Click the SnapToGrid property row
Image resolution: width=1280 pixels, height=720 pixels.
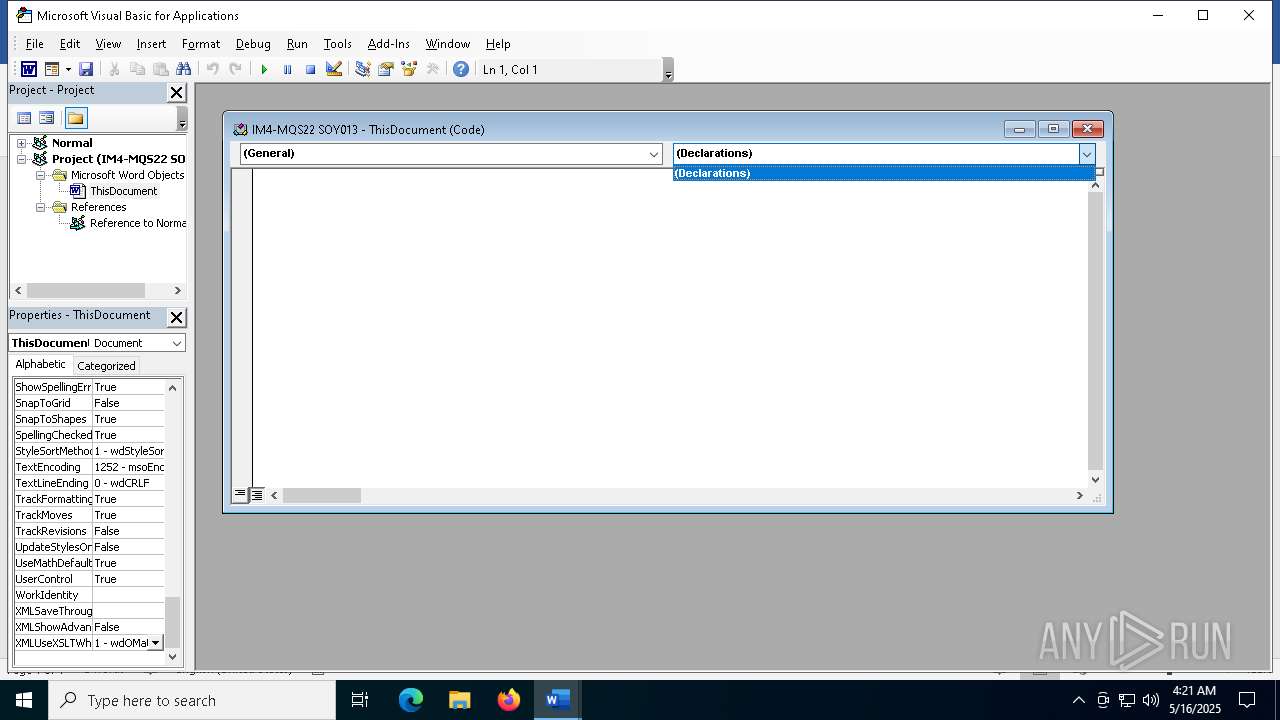(88, 403)
